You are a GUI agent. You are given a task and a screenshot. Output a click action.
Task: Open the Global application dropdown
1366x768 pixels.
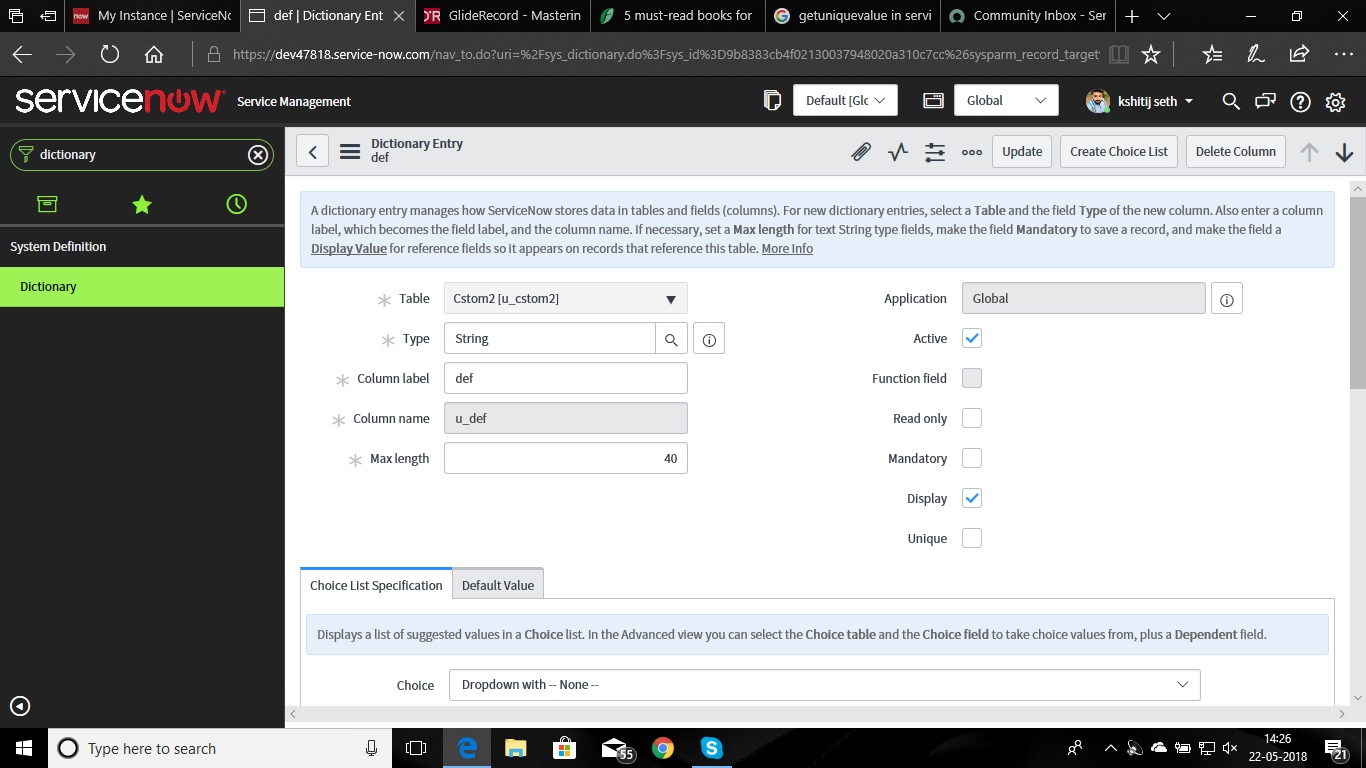[1005, 100]
